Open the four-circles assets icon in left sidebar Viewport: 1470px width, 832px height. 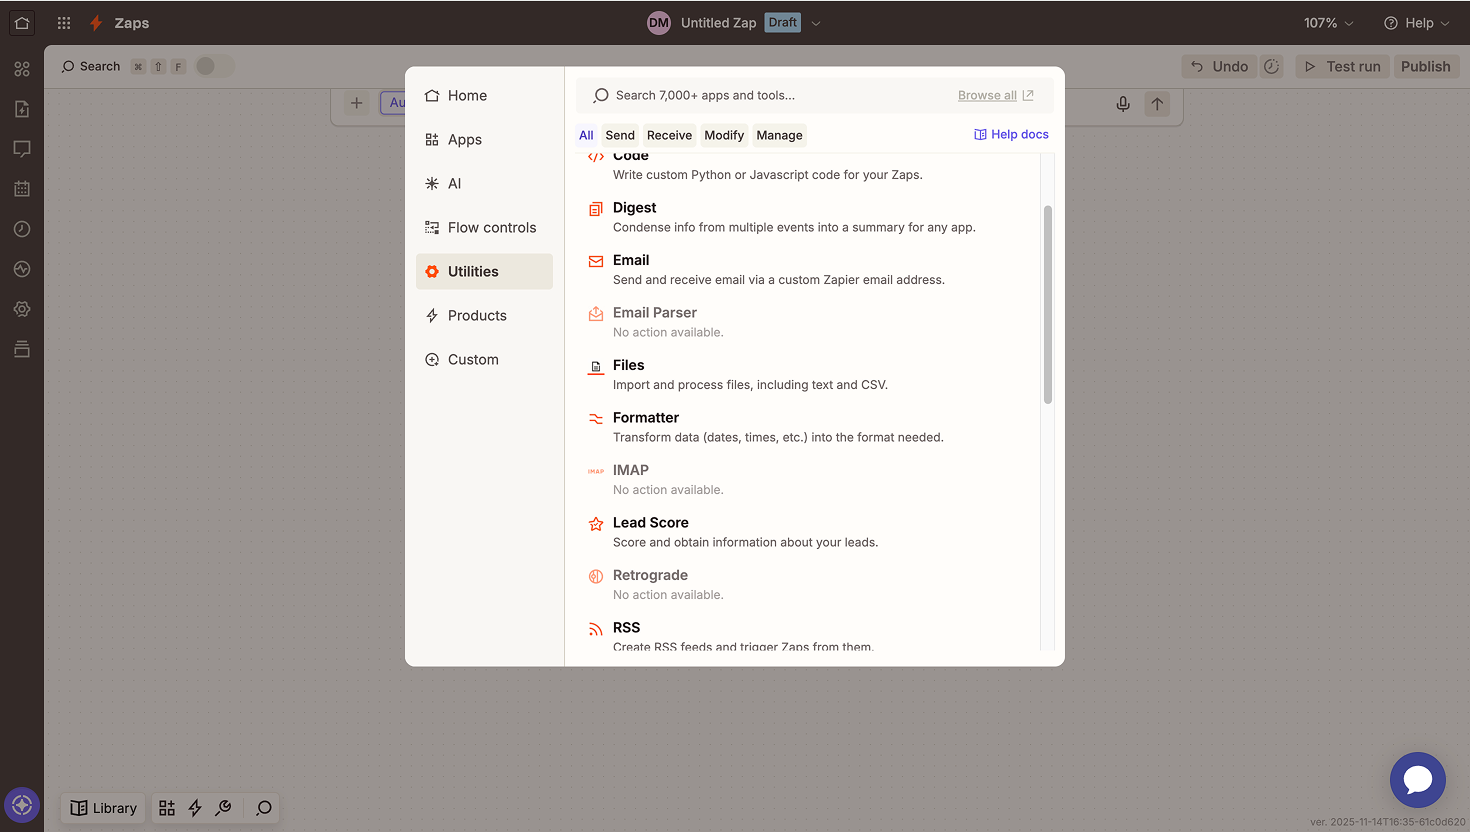tap(22, 69)
